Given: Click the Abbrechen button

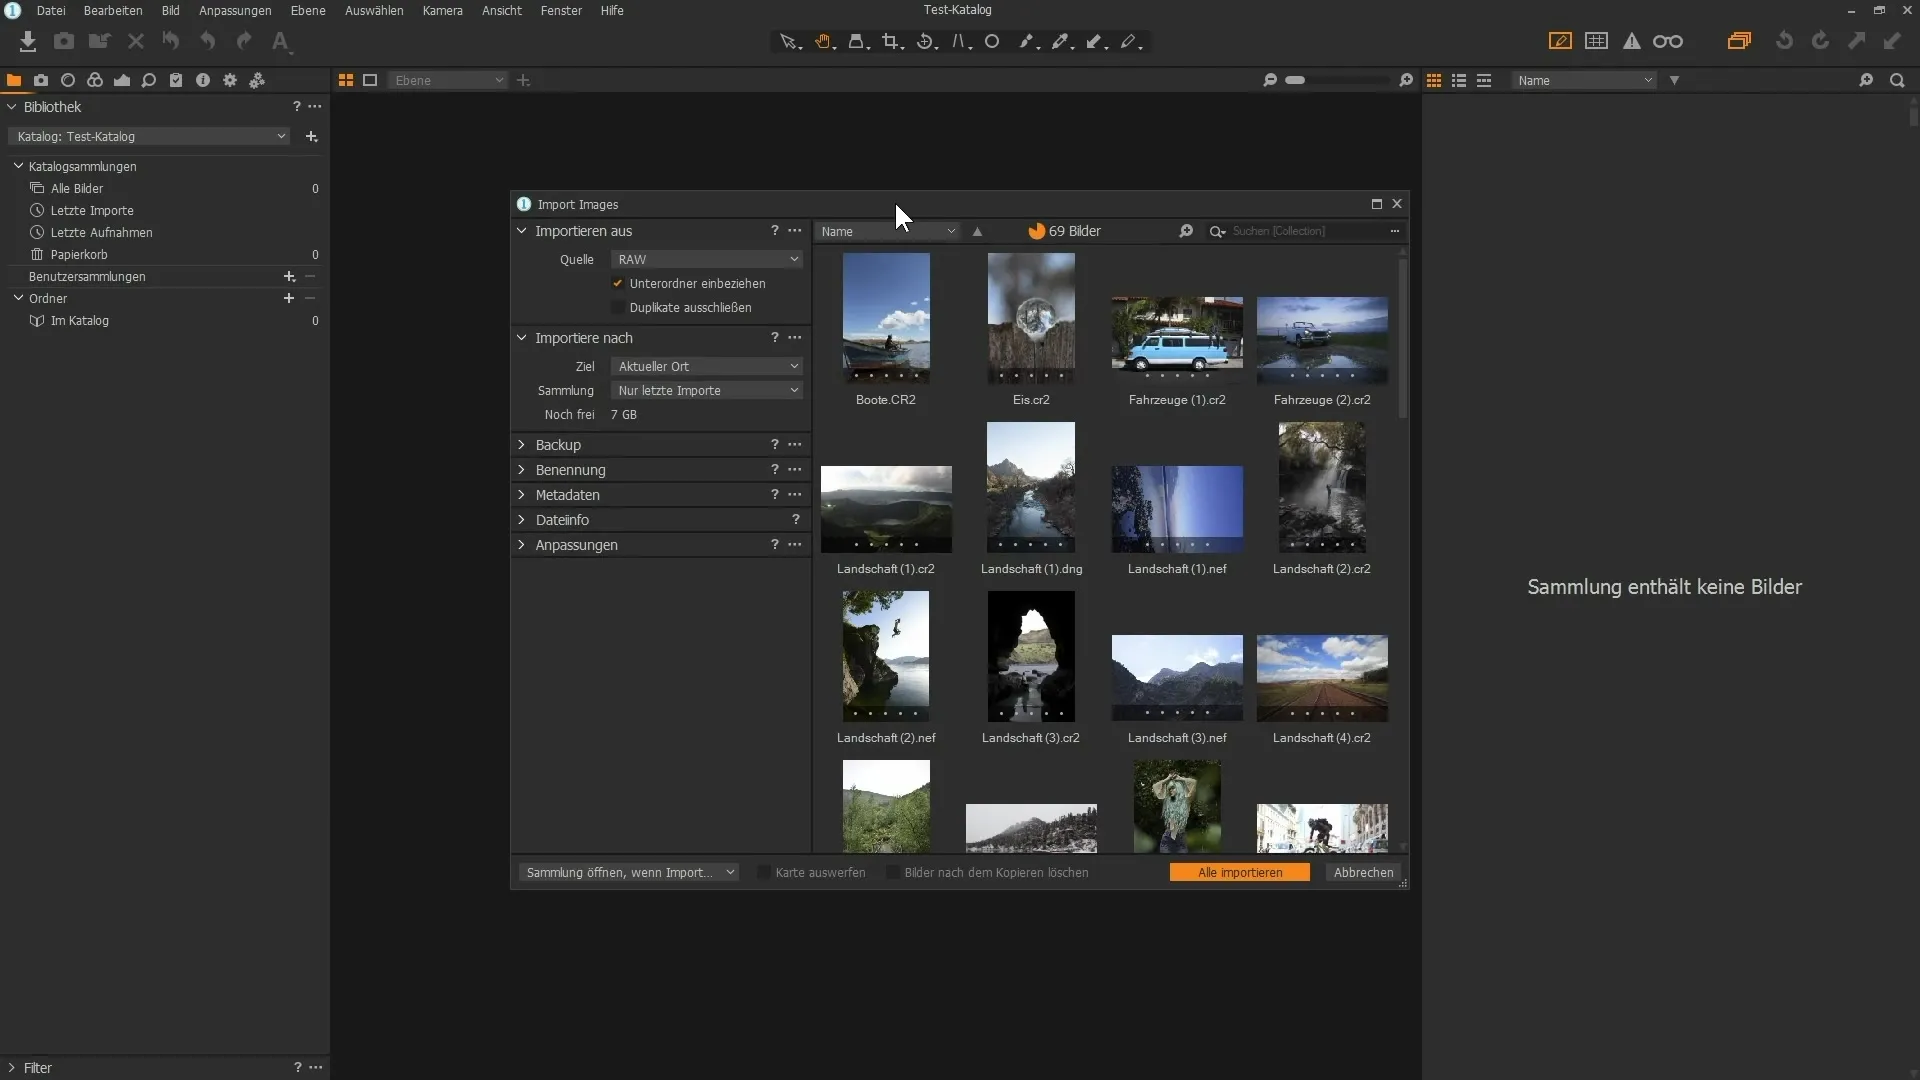Looking at the screenshot, I should pyautogui.click(x=1363, y=872).
